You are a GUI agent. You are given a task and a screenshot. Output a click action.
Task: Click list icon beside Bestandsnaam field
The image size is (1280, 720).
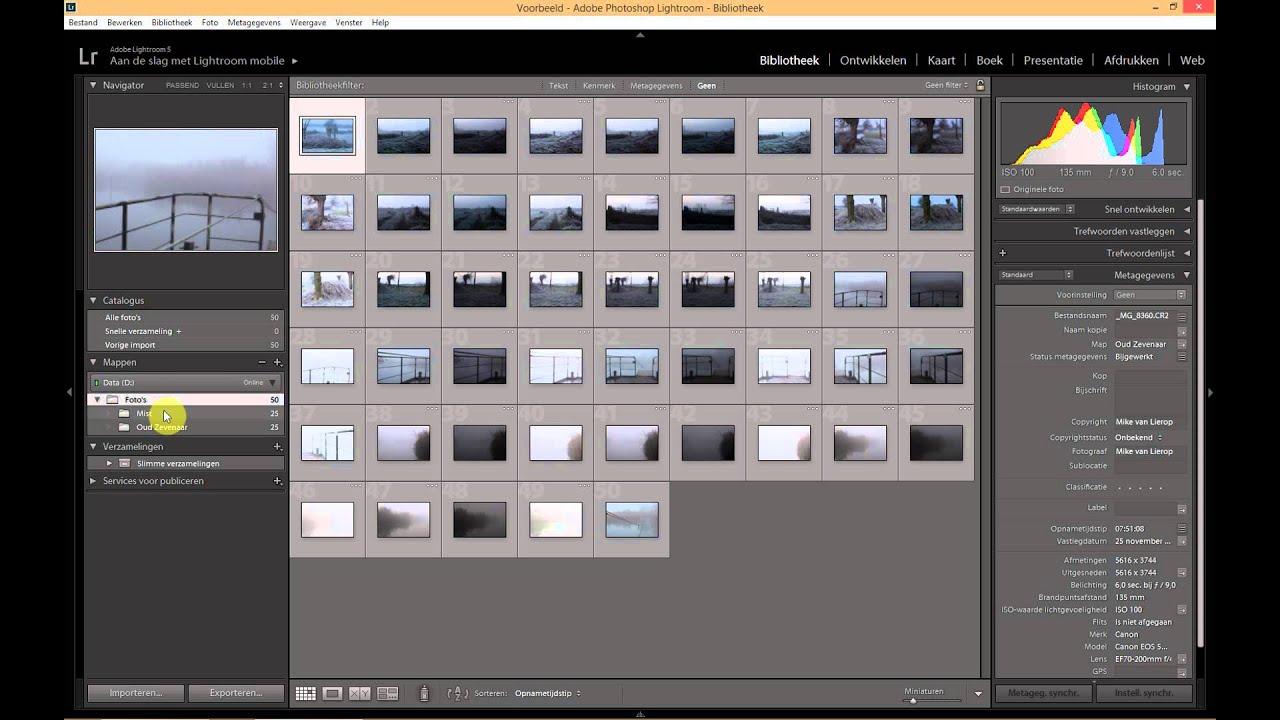click(x=1182, y=316)
